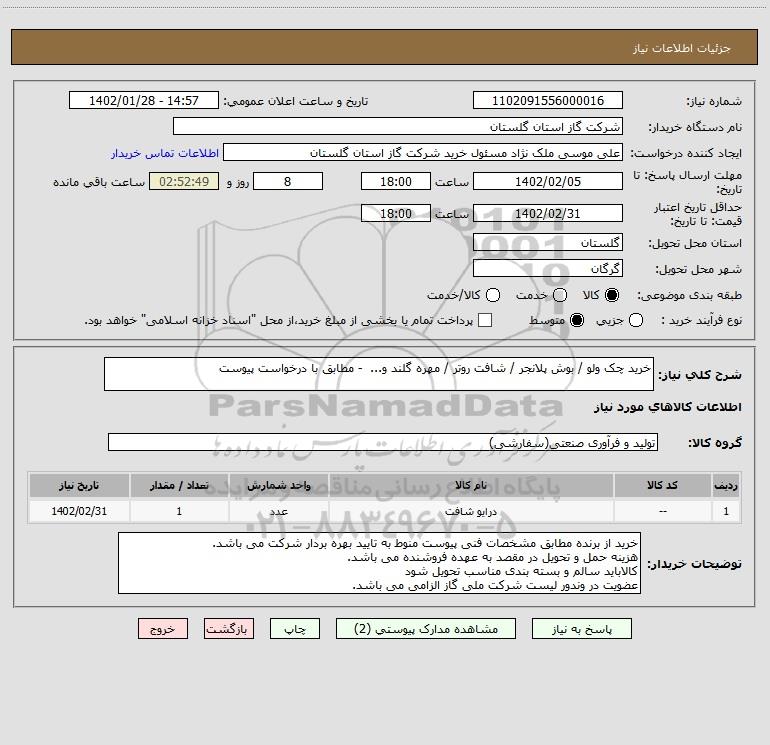Image resolution: width=770 pixels, height=745 pixels.
Task: Click the general need description text box
Action: (x=379, y=374)
